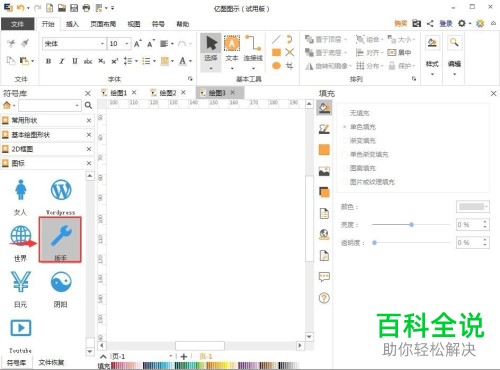Select 图片或纹理填充 option
Viewport: 500px width, 370px height.
click(x=369, y=182)
